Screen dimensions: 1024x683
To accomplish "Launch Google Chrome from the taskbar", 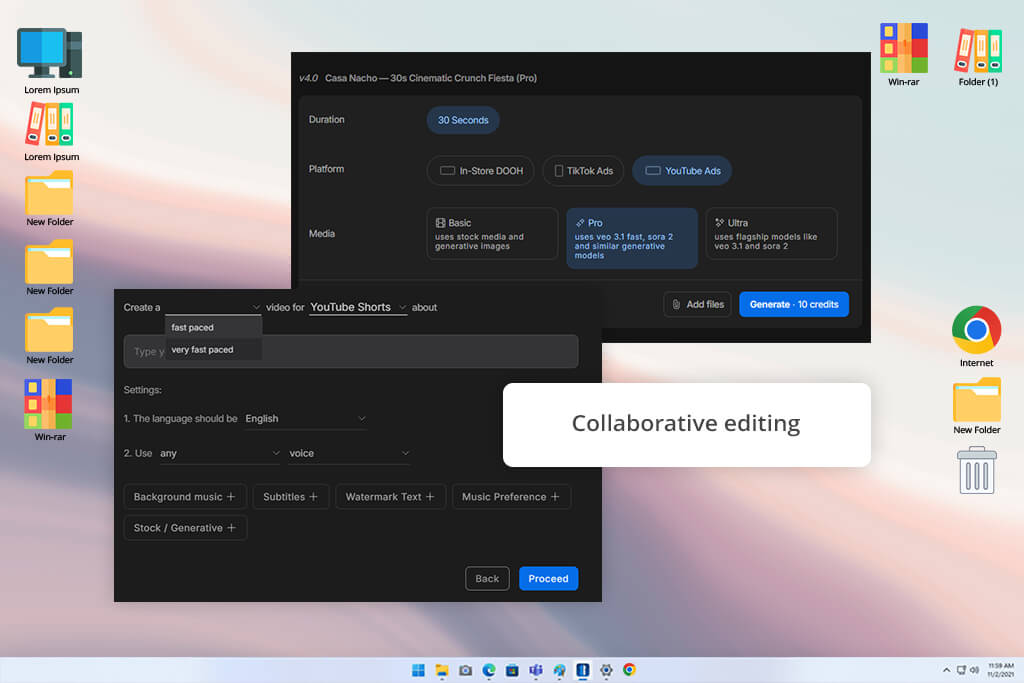I will 630,670.
